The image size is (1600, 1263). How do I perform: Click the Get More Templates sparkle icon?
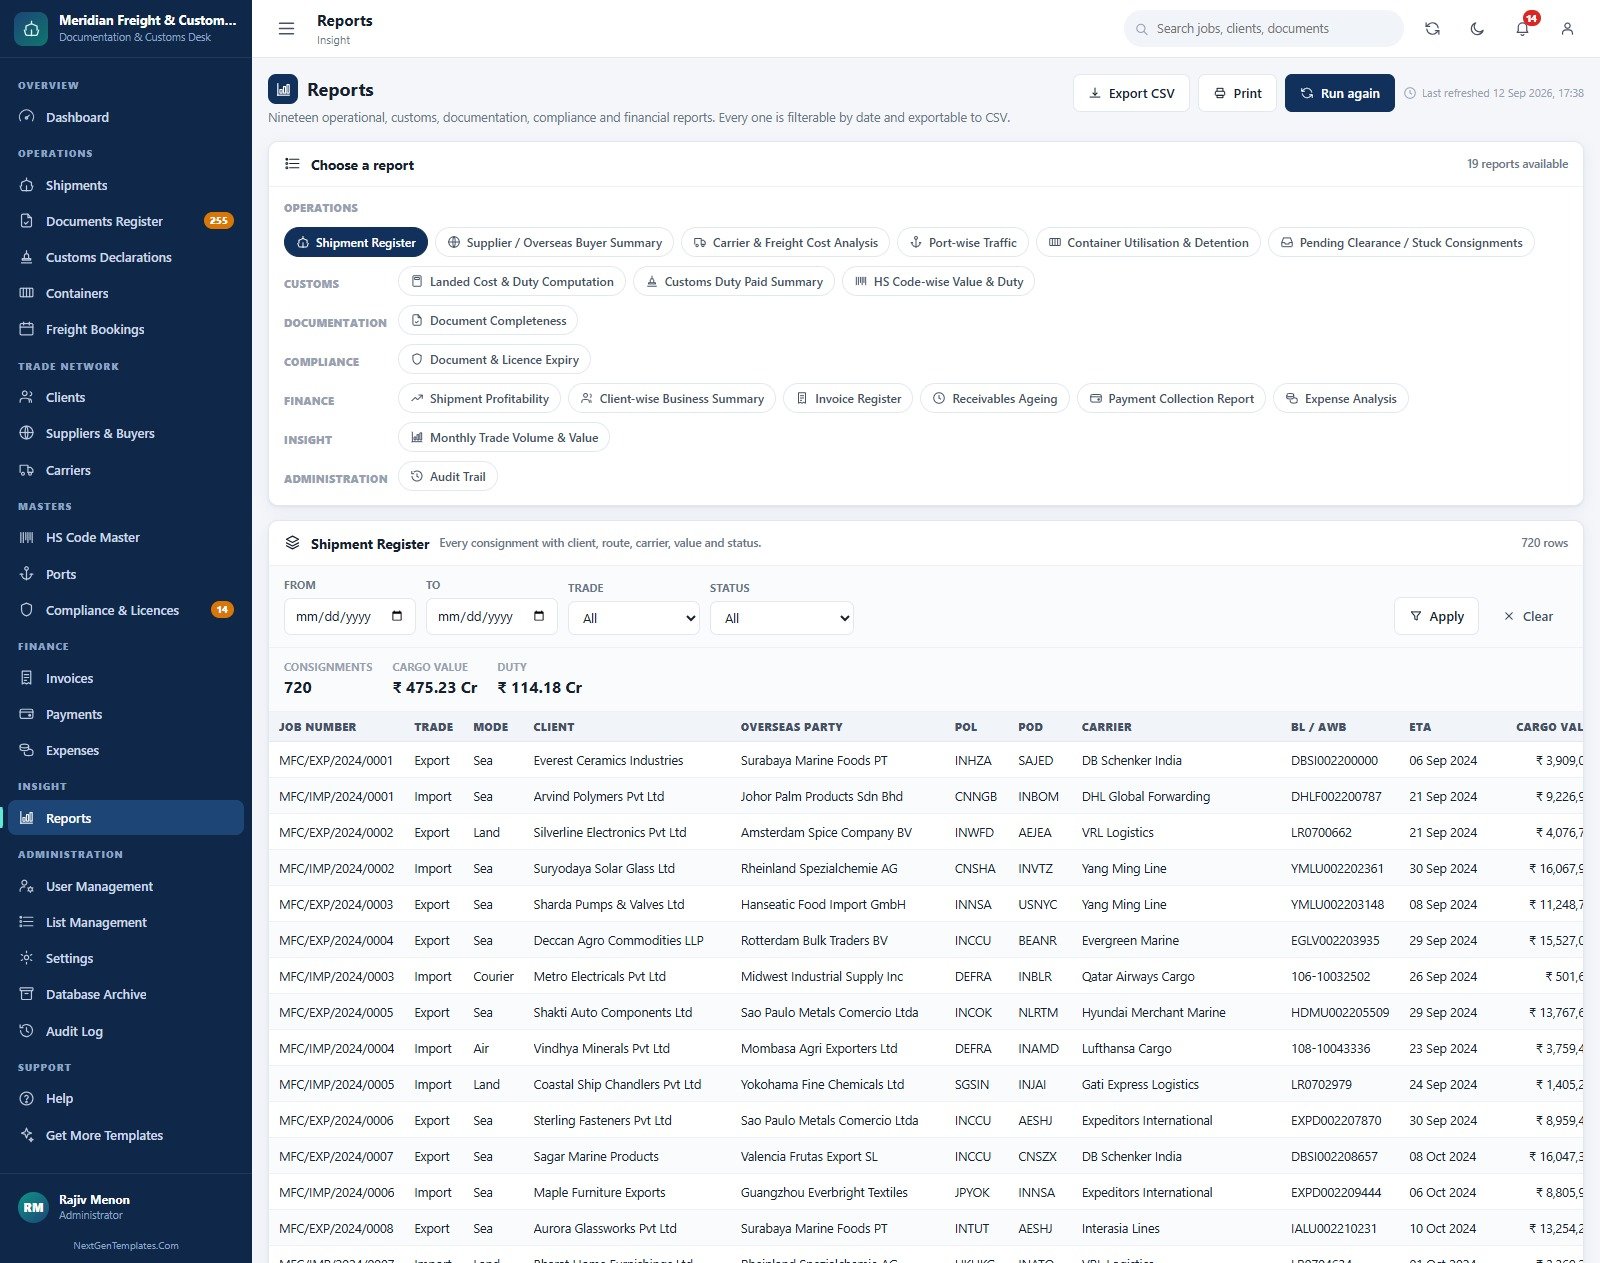point(27,1135)
